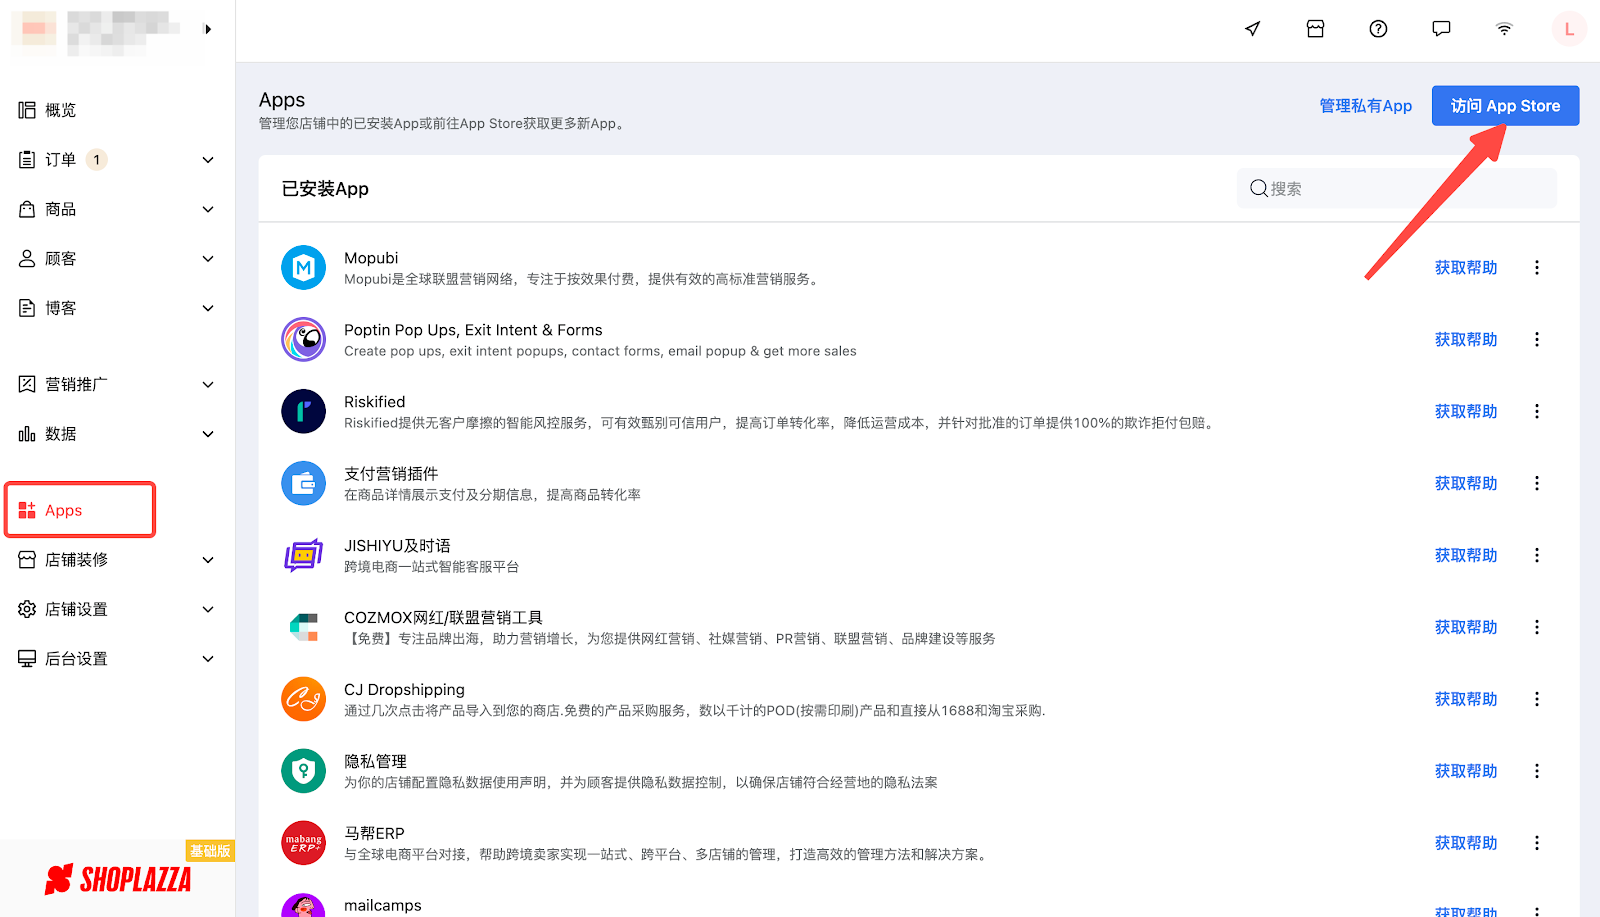Click the 顾客 person icon in sidebar
This screenshot has width=1600, height=917.
tap(27, 259)
